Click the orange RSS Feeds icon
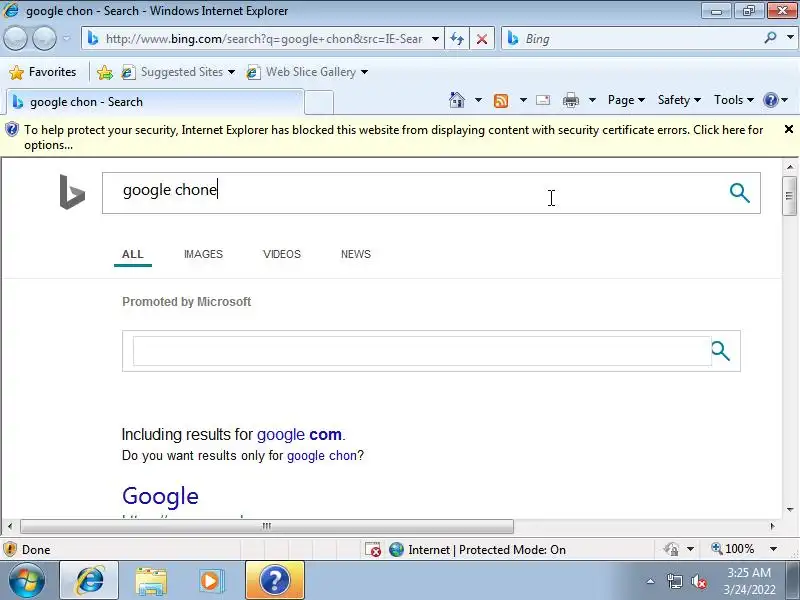The width and height of the screenshot is (800, 600). coord(501,101)
